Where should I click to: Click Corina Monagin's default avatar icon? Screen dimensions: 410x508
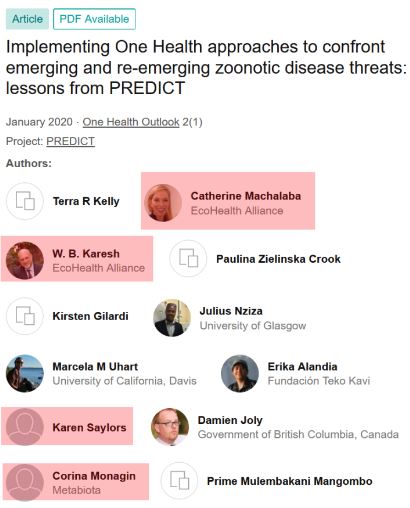click(25, 482)
